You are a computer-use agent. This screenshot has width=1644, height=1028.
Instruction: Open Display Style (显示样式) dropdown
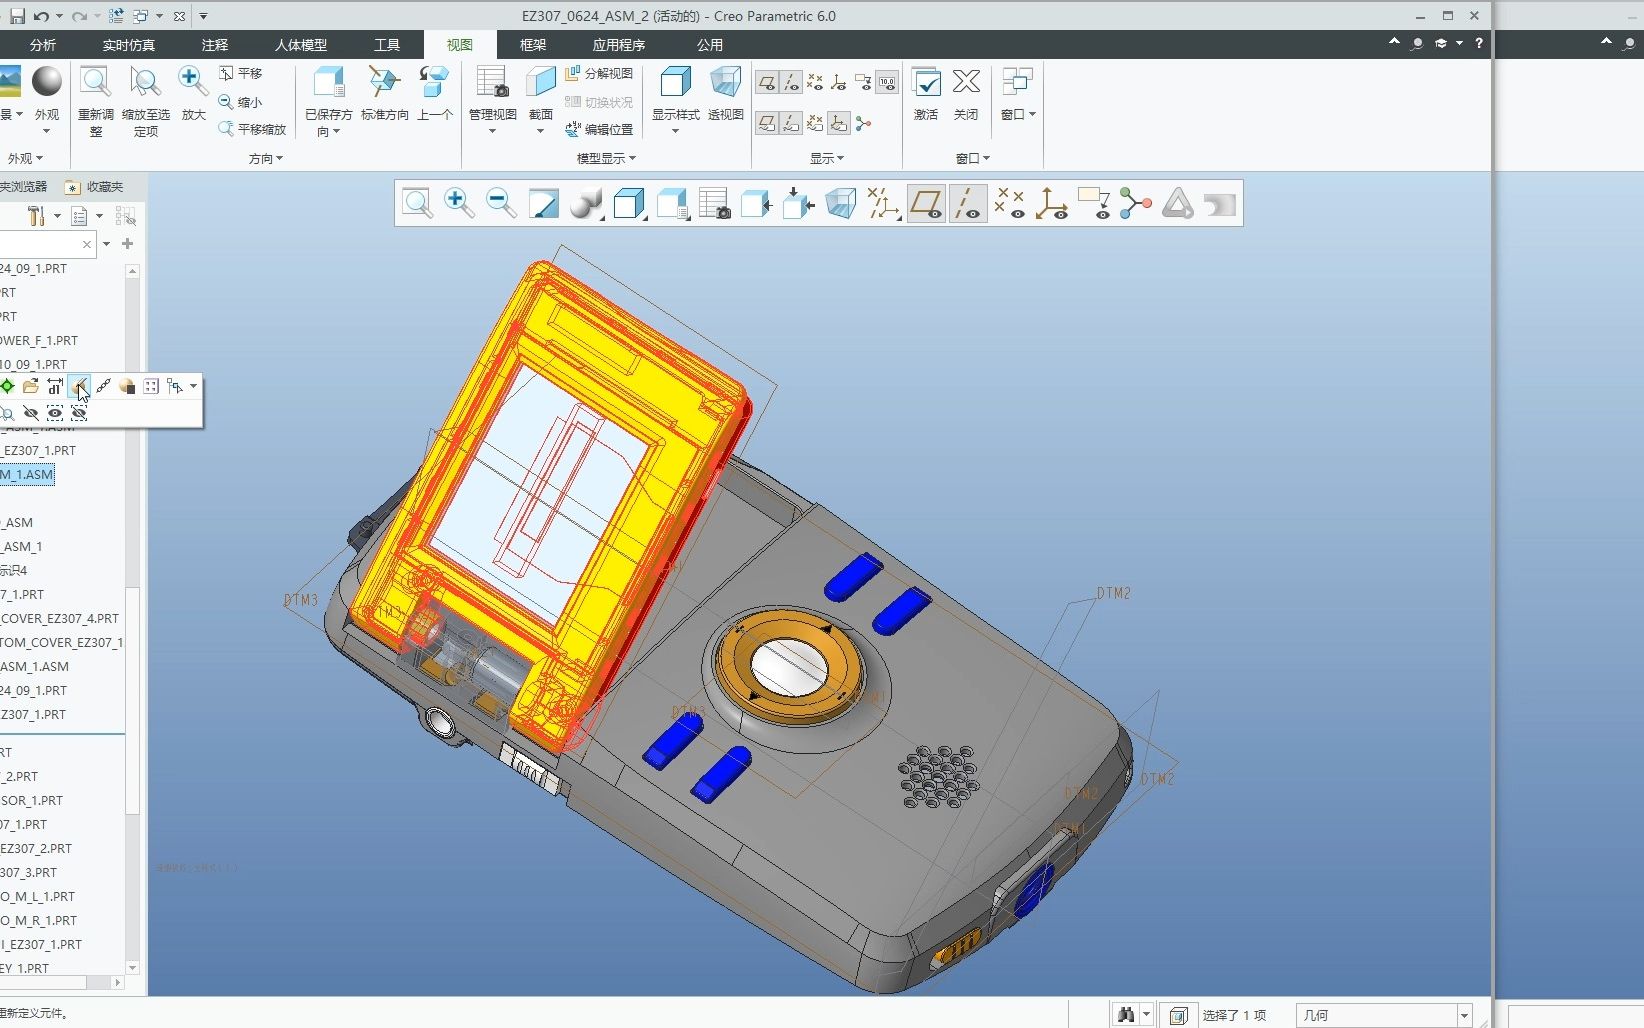click(x=676, y=101)
